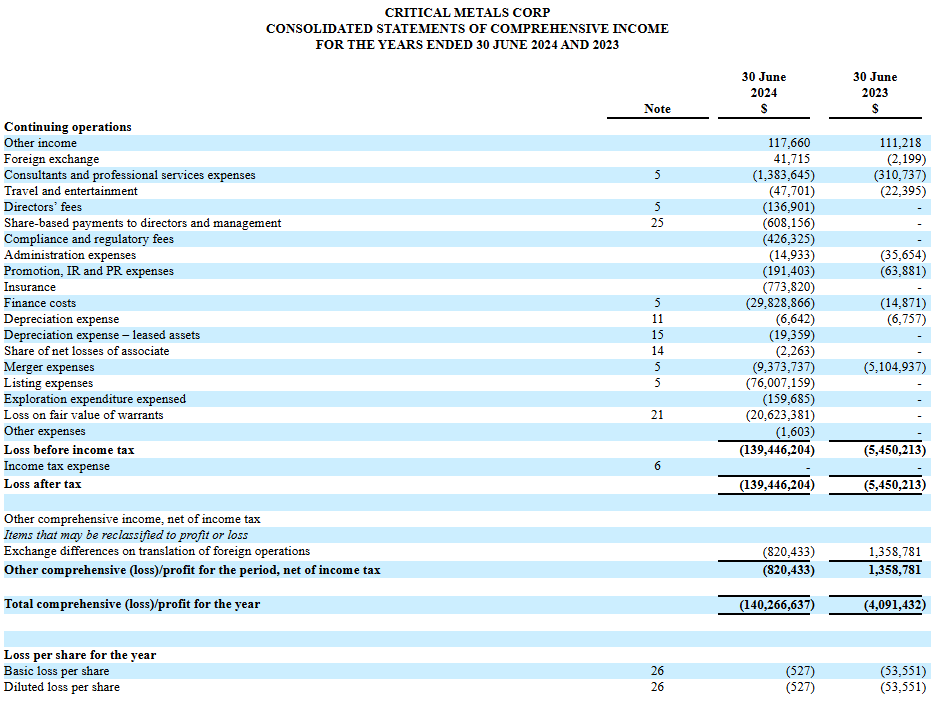Click the Critical Metals Corp title
Image resolution: width=932 pixels, height=702 pixels.
(x=467, y=12)
